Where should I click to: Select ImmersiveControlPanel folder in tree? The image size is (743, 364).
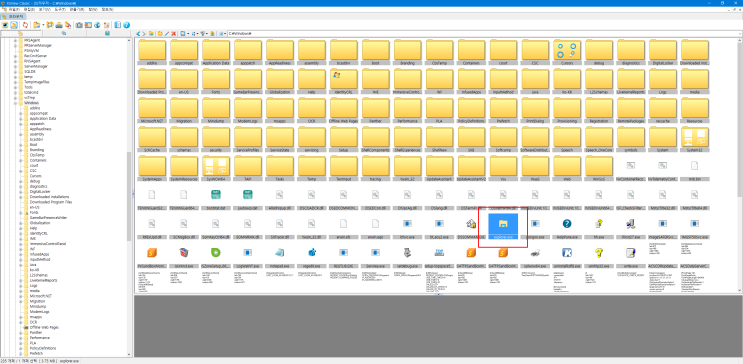[48, 244]
